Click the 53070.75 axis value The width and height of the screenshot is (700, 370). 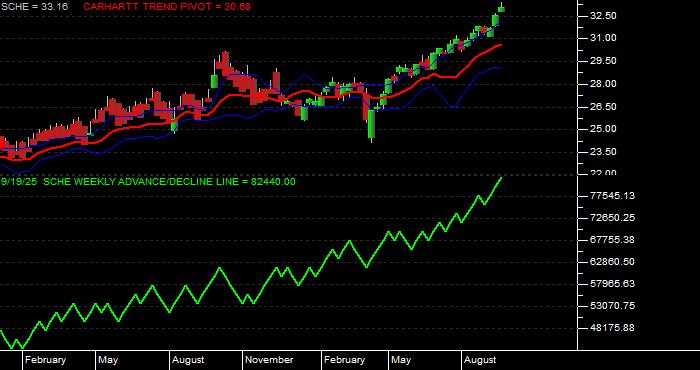(x=612, y=306)
